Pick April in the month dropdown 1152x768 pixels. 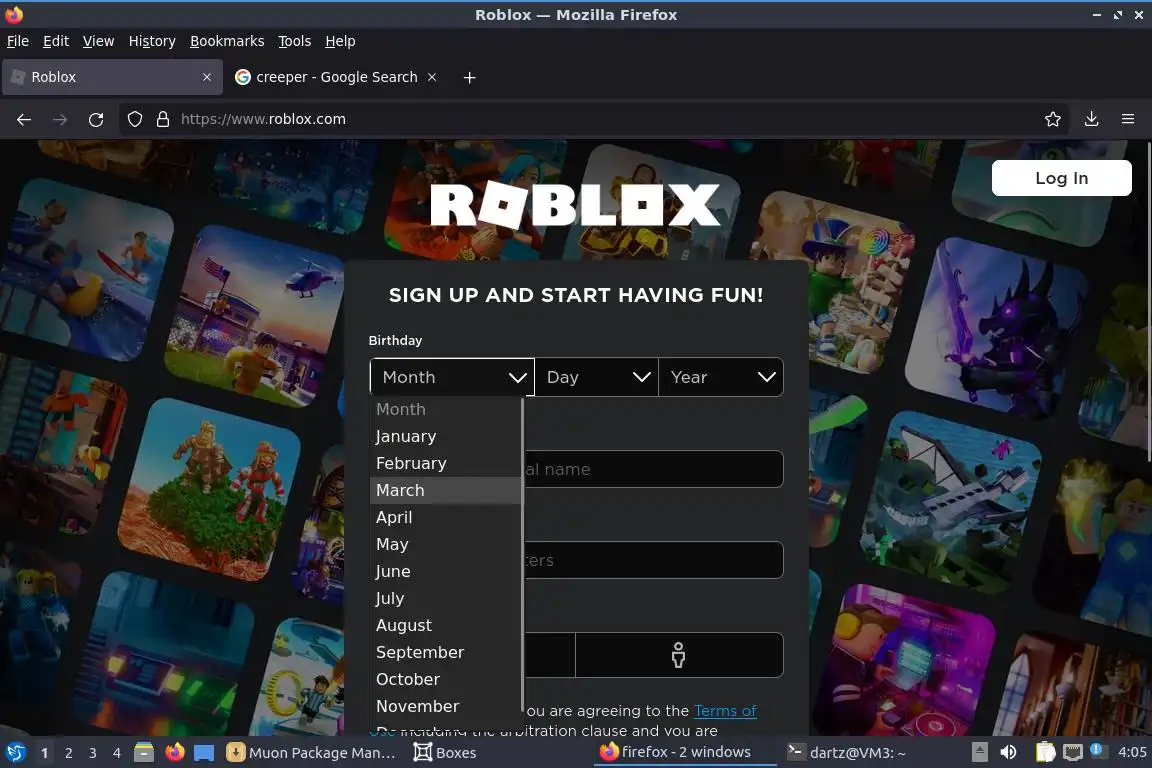pos(445,517)
